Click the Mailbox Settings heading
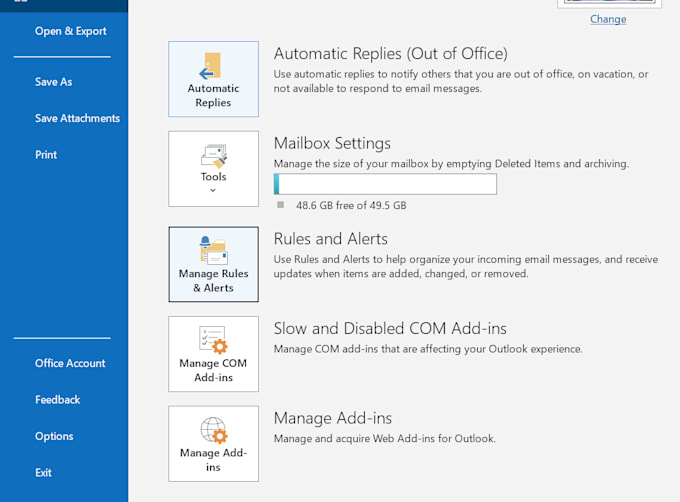The image size is (680, 502). click(332, 143)
